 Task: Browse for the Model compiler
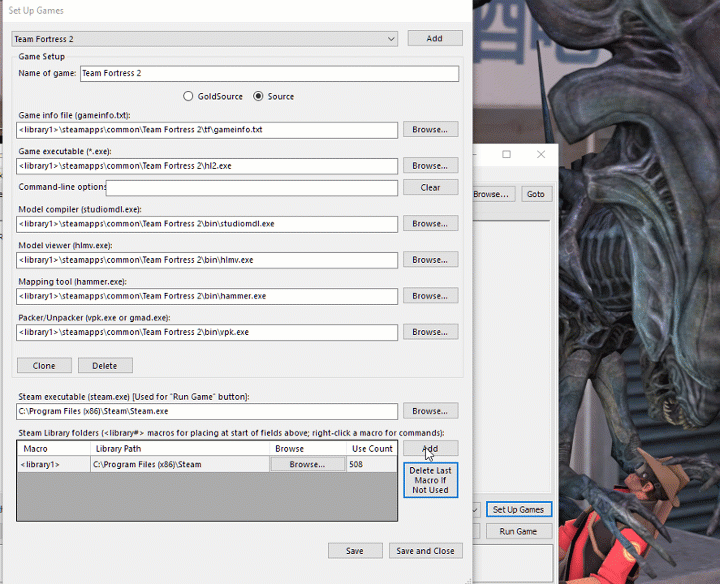[x=430, y=224]
